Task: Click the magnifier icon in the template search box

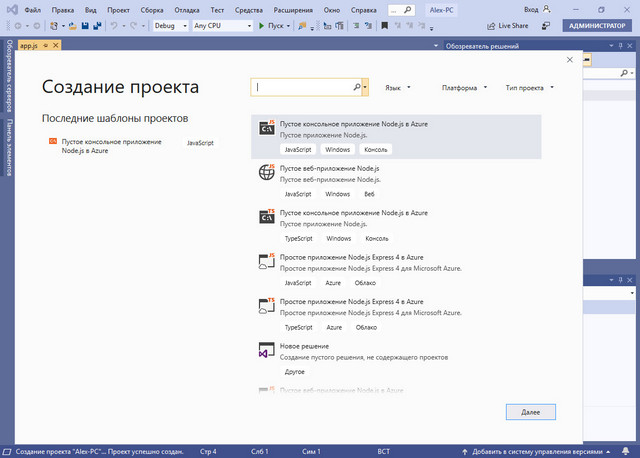Action: pyautogui.click(x=357, y=88)
